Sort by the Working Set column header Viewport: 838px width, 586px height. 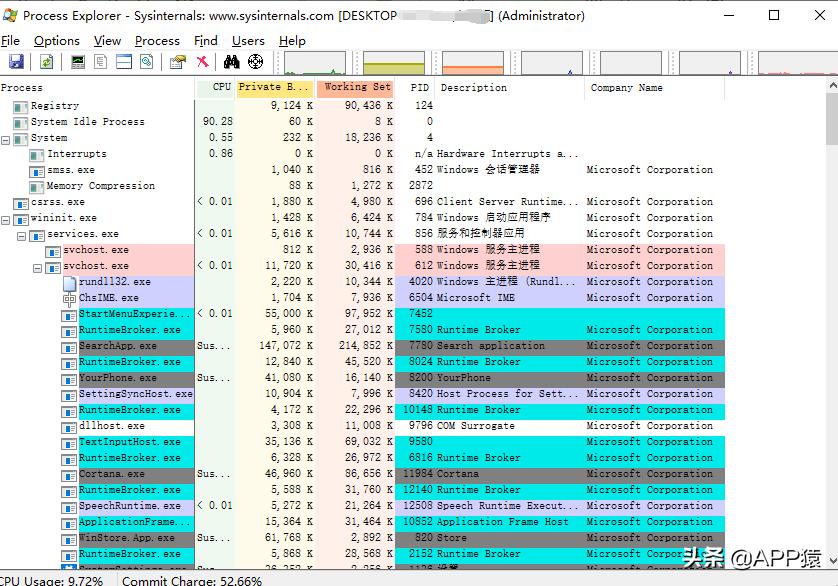point(356,88)
